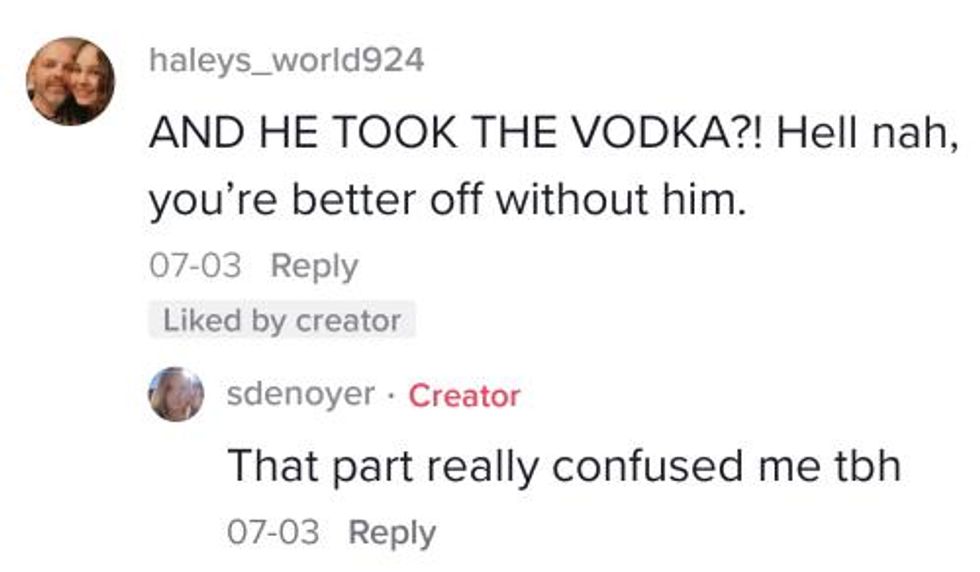Reply to sdenoyer's confused comment
The width and height of the screenshot is (980, 572).
click(392, 532)
